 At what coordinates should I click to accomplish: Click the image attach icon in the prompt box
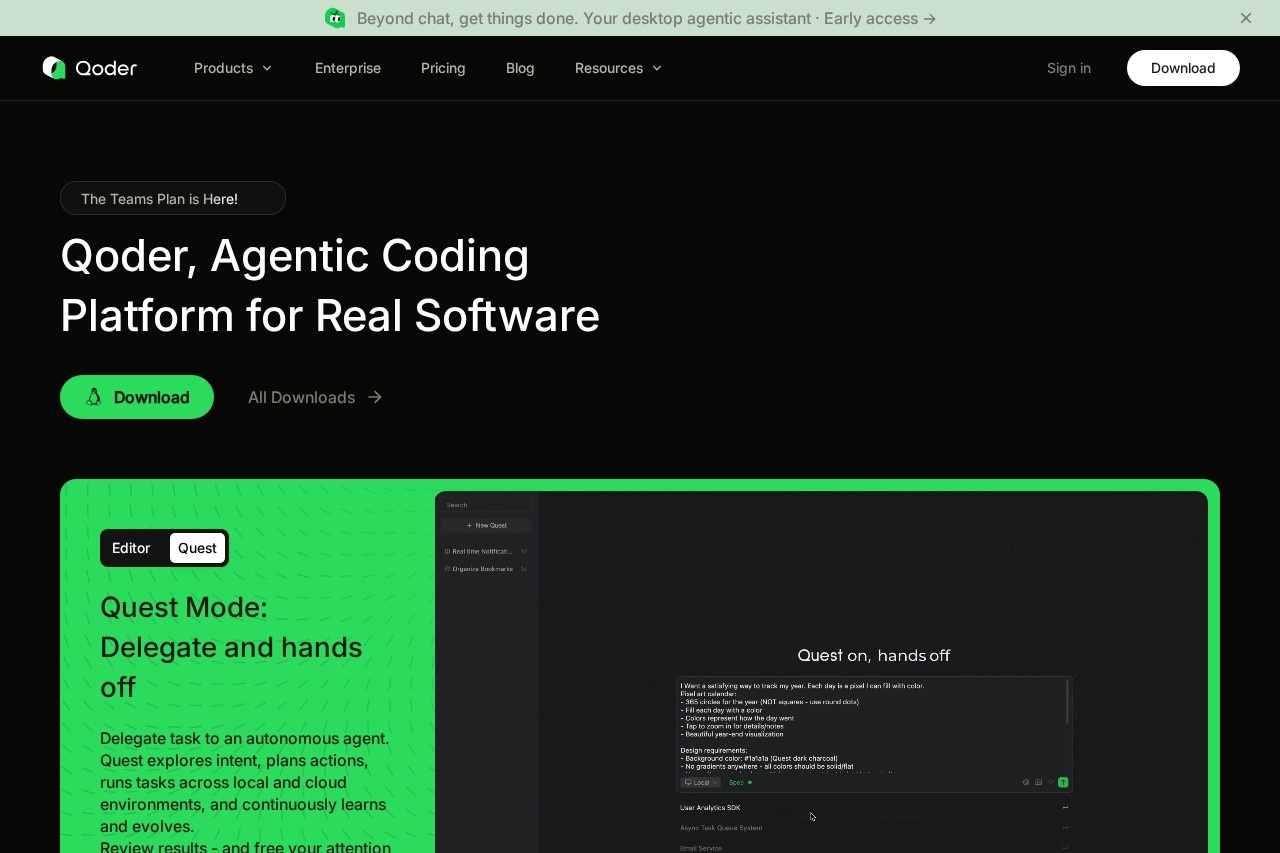[x=1038, y=782]
